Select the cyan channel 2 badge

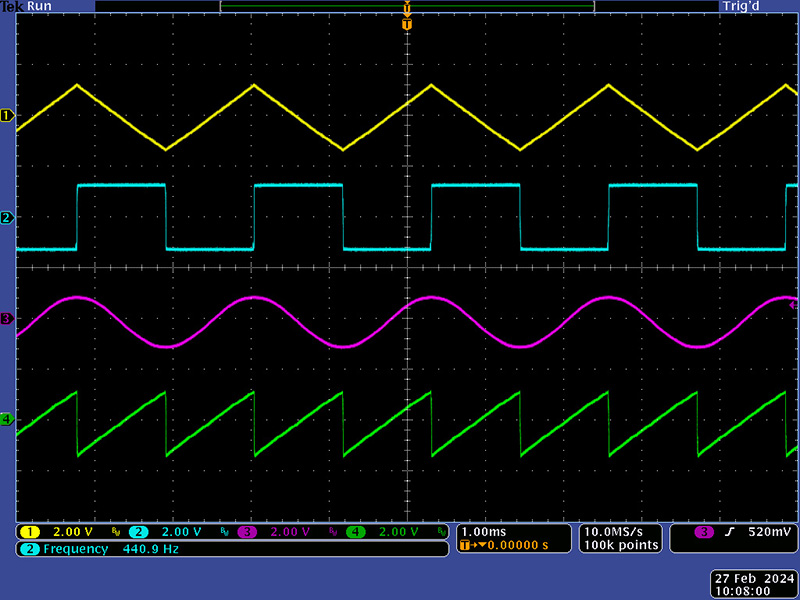coord(138,532)
